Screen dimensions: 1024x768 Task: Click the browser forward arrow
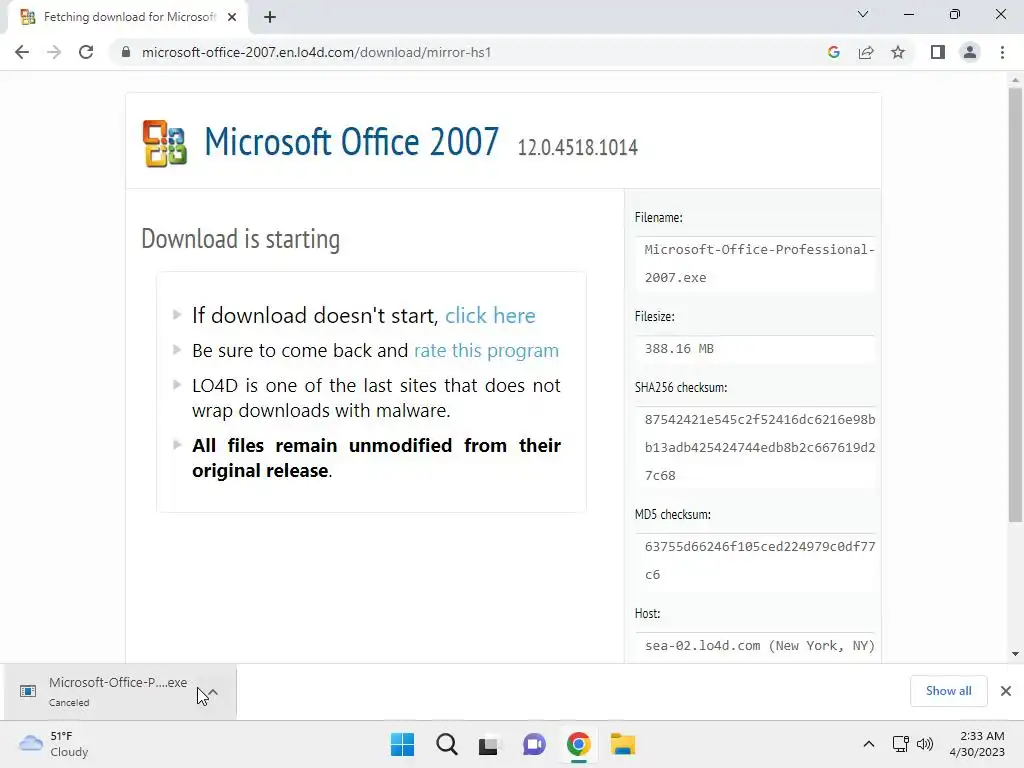[x=54, y=52]
